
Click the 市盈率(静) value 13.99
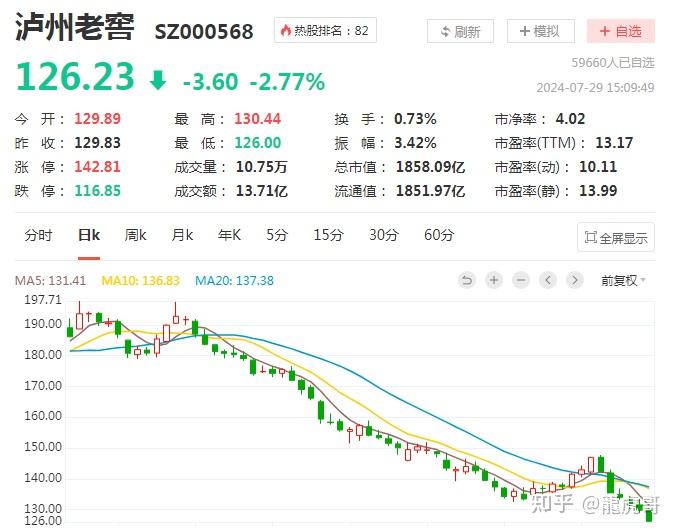click(x=598, y=191)
